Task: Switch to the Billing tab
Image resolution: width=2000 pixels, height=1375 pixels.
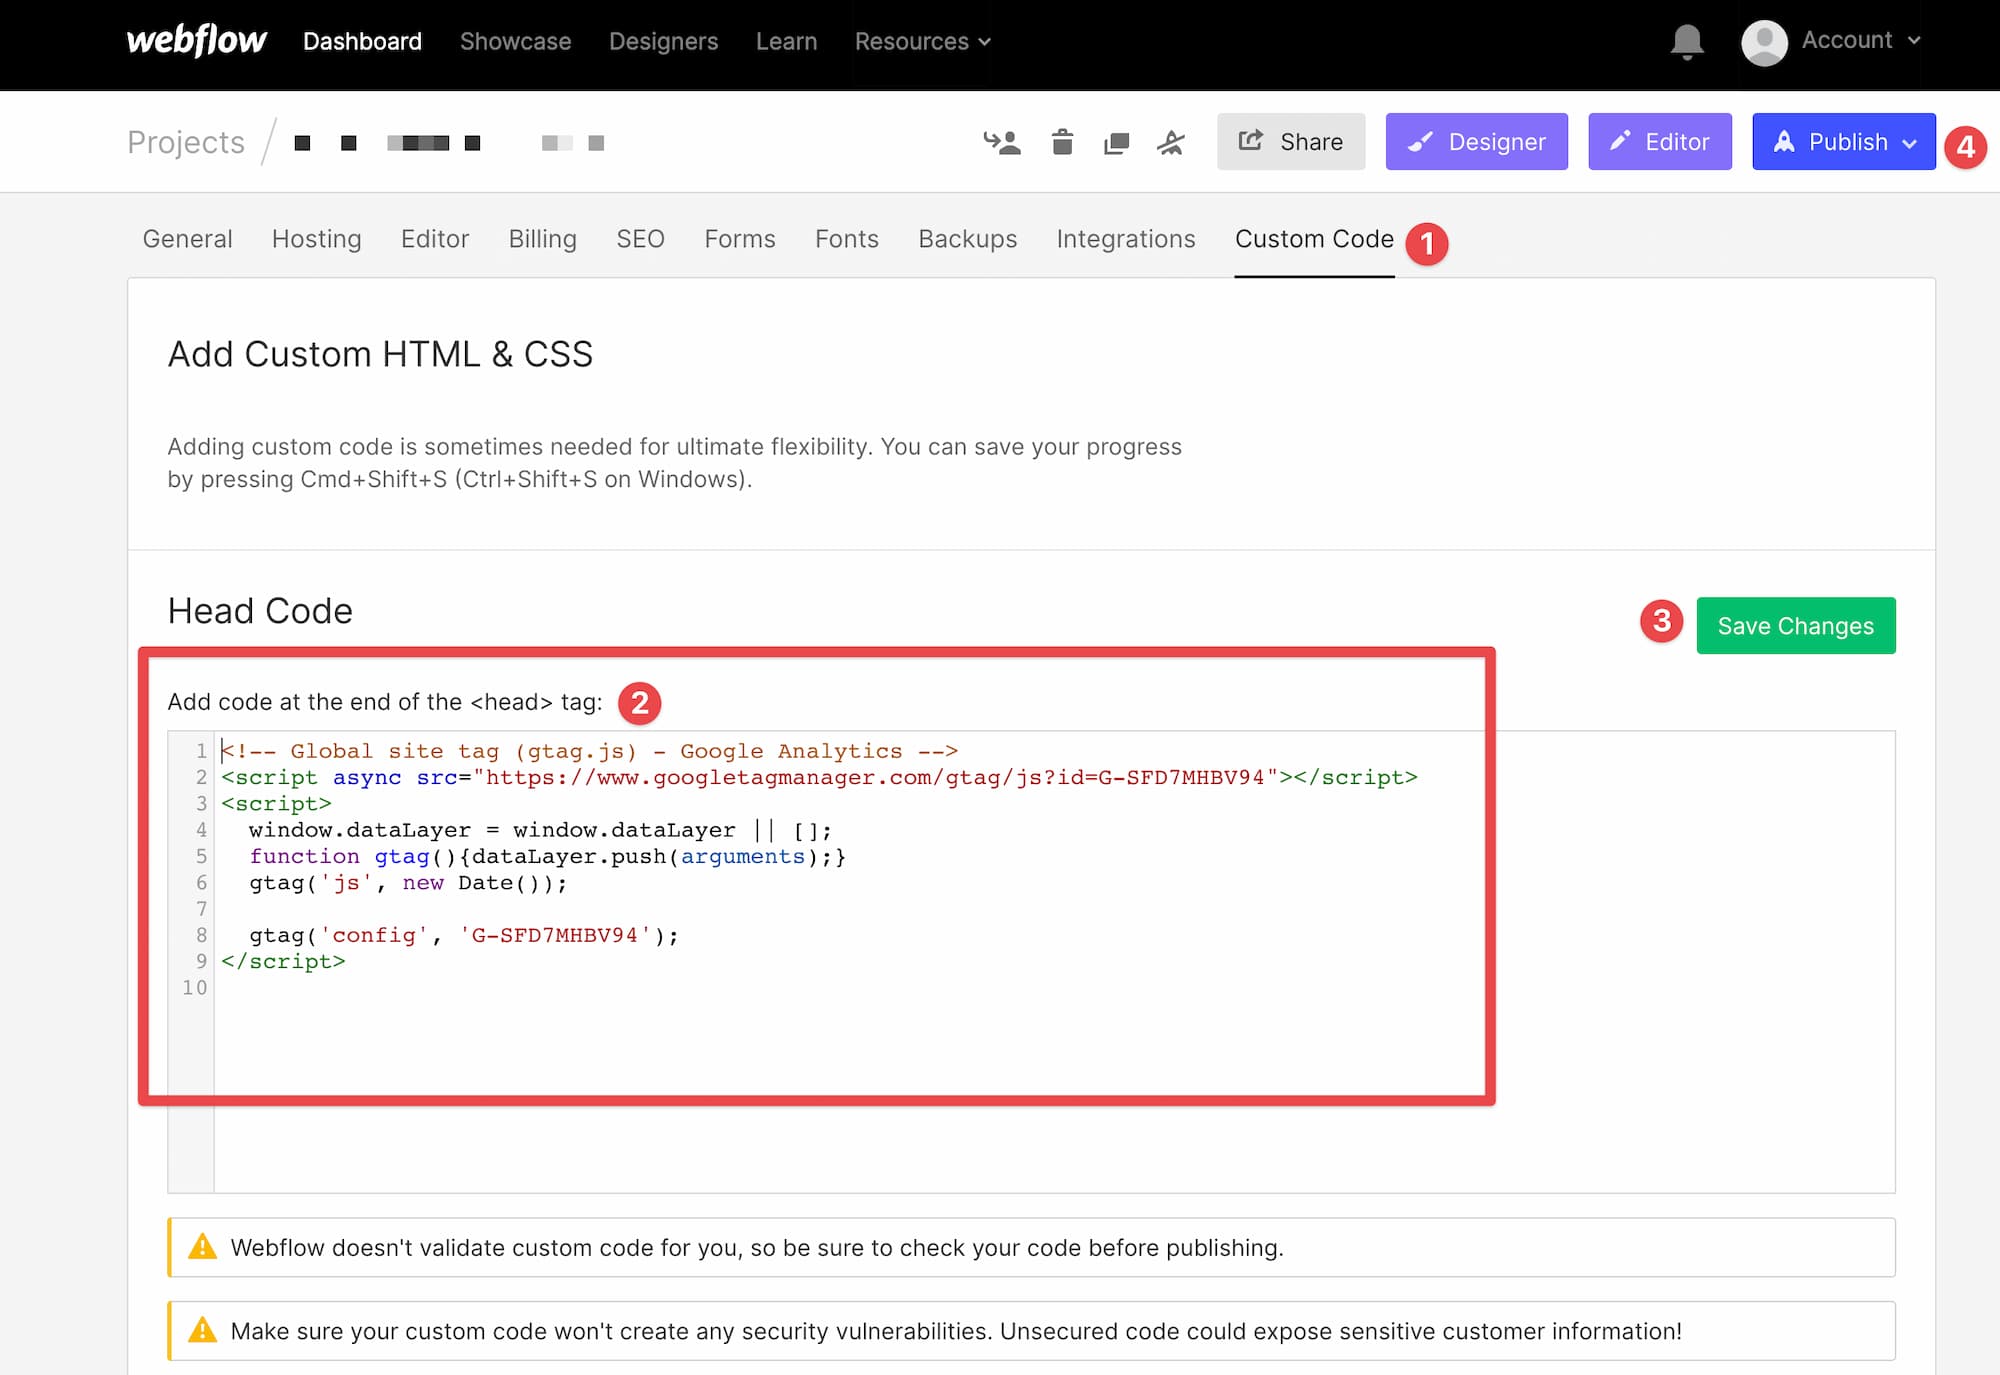Action: coord(542,239)
